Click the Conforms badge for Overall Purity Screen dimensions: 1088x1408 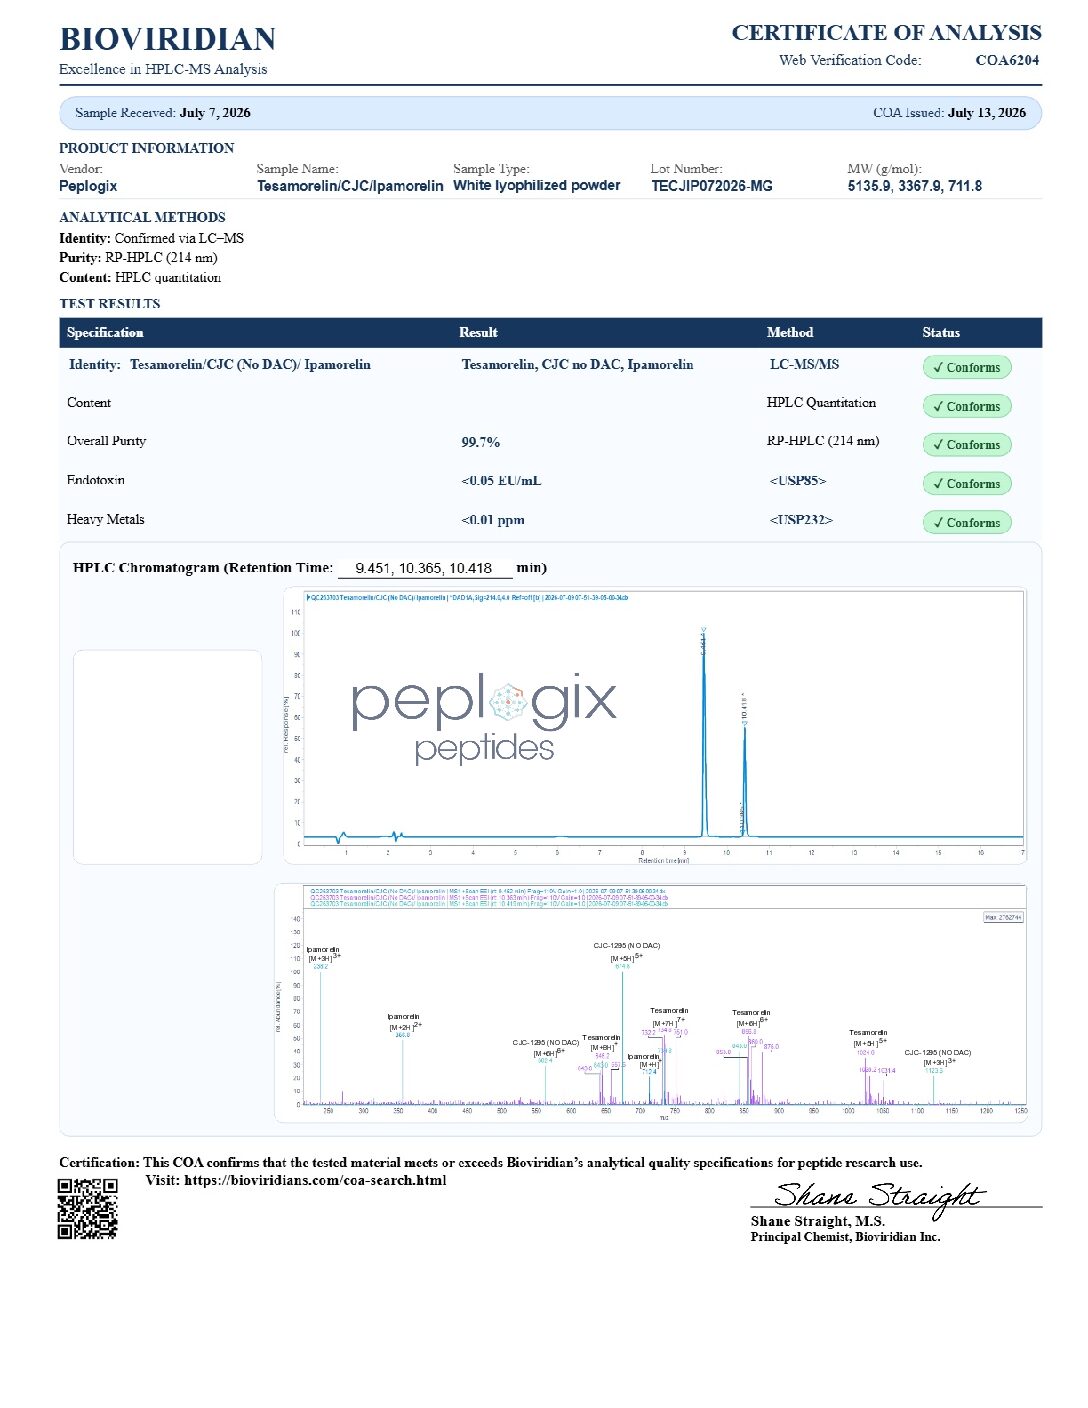pyautogui.click(x=967, y=445)
